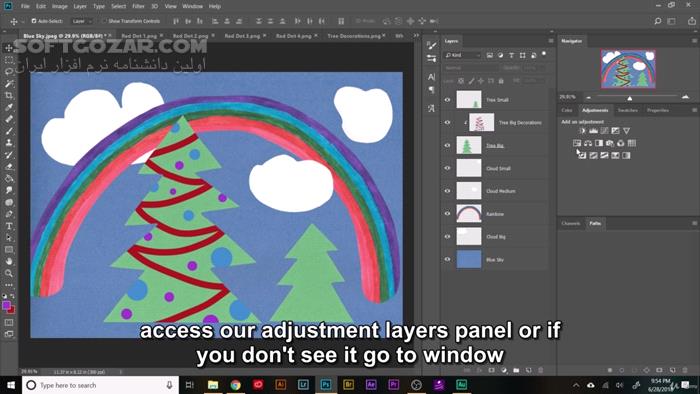This screenshot has height=394, width=700.
Task: Open the layer filter Kind dropdown
Action: pos(462,55)
